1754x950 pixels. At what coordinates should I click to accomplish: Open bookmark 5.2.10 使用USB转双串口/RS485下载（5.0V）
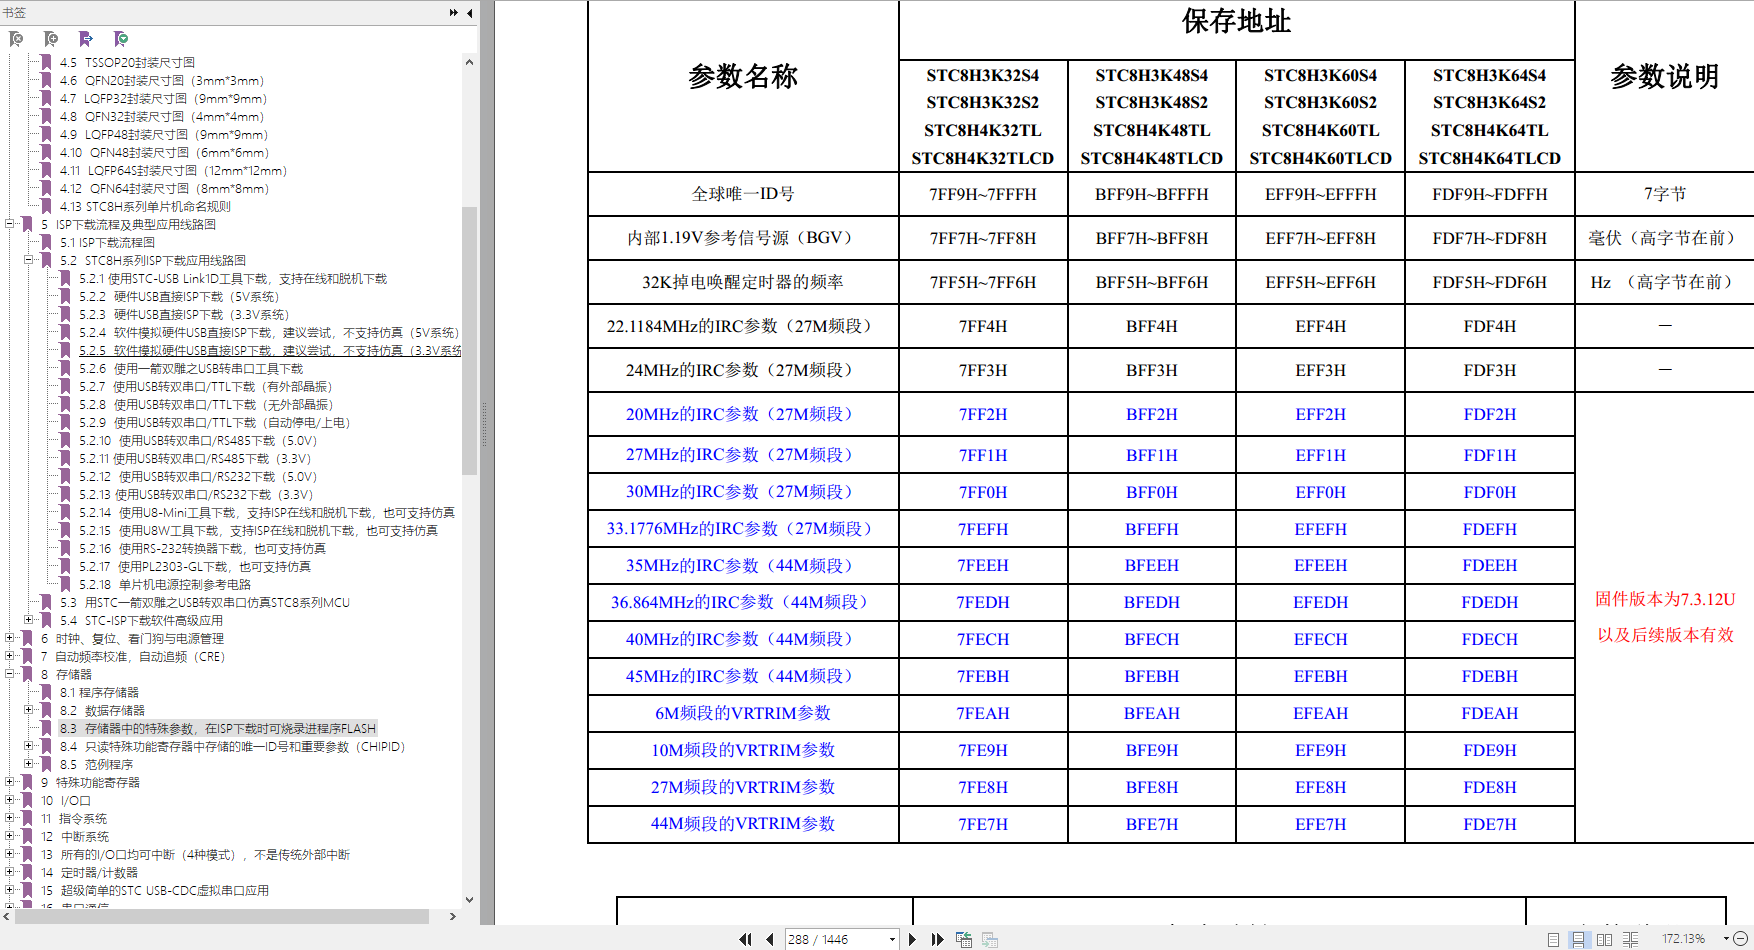point(198,440)
